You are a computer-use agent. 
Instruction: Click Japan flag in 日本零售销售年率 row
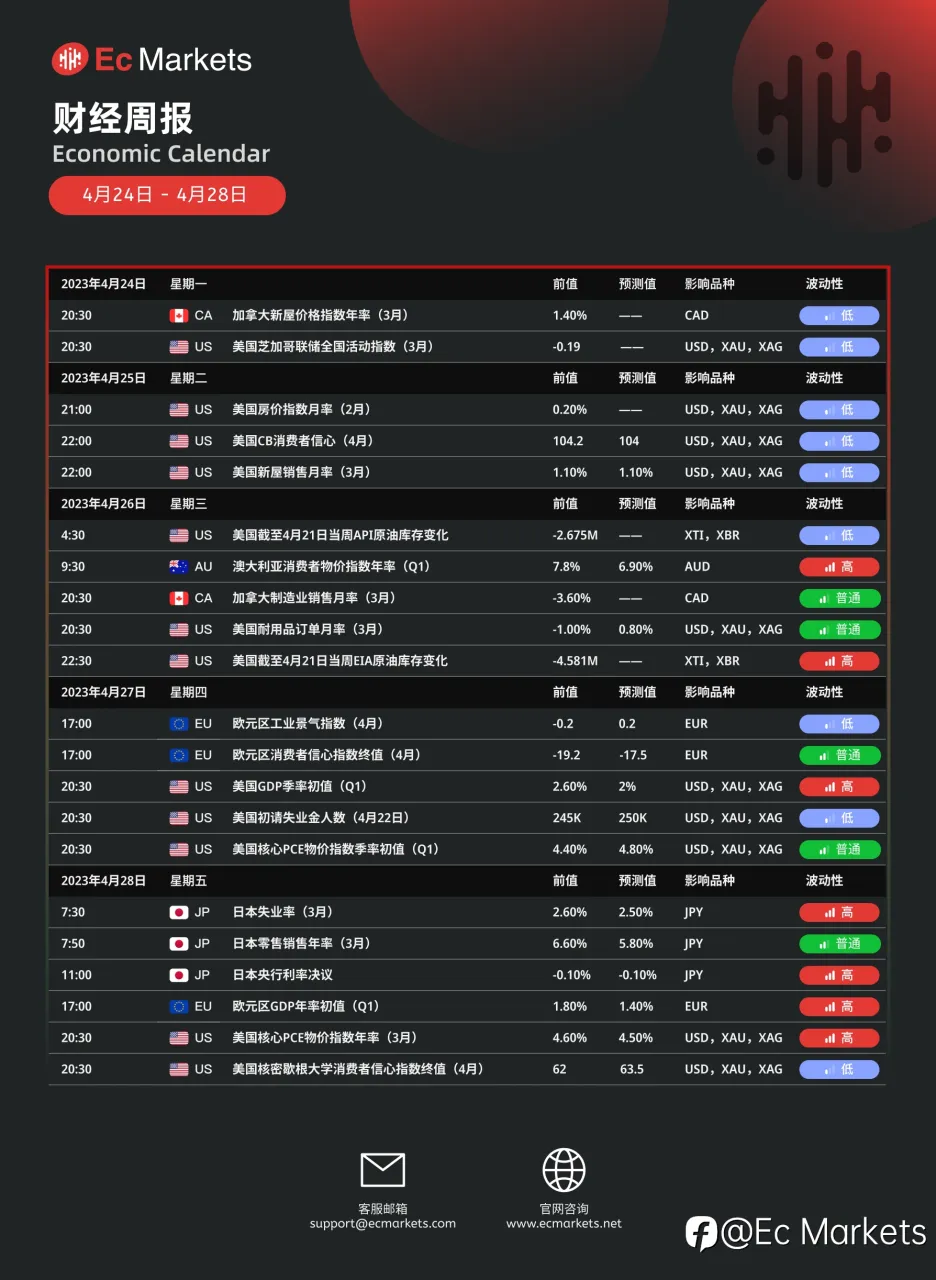179,944
